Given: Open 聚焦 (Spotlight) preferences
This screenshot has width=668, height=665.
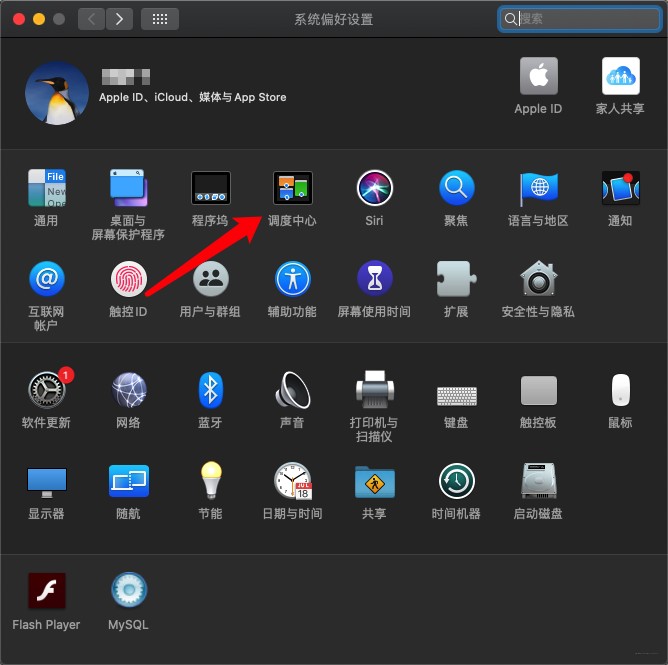Looking at the screenshot, I should pyautogui.click(x=456, y=188).
